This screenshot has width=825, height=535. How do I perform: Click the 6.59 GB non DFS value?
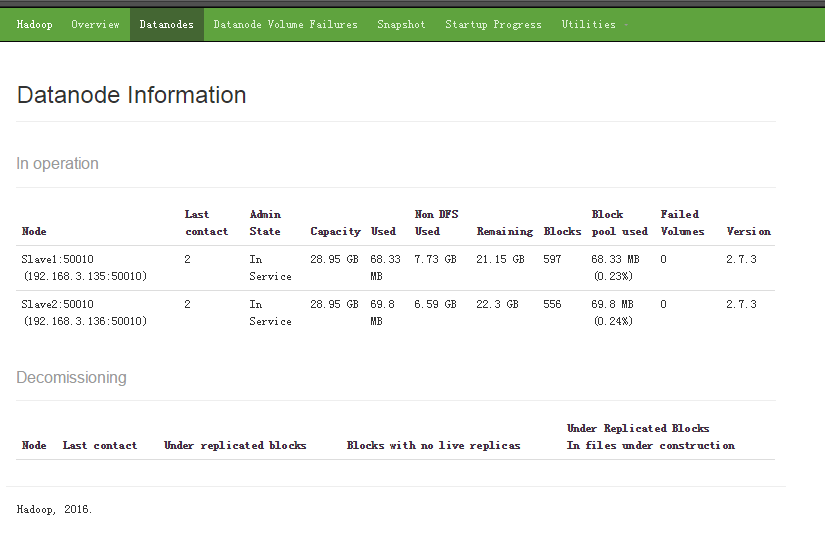pos(435,304)
